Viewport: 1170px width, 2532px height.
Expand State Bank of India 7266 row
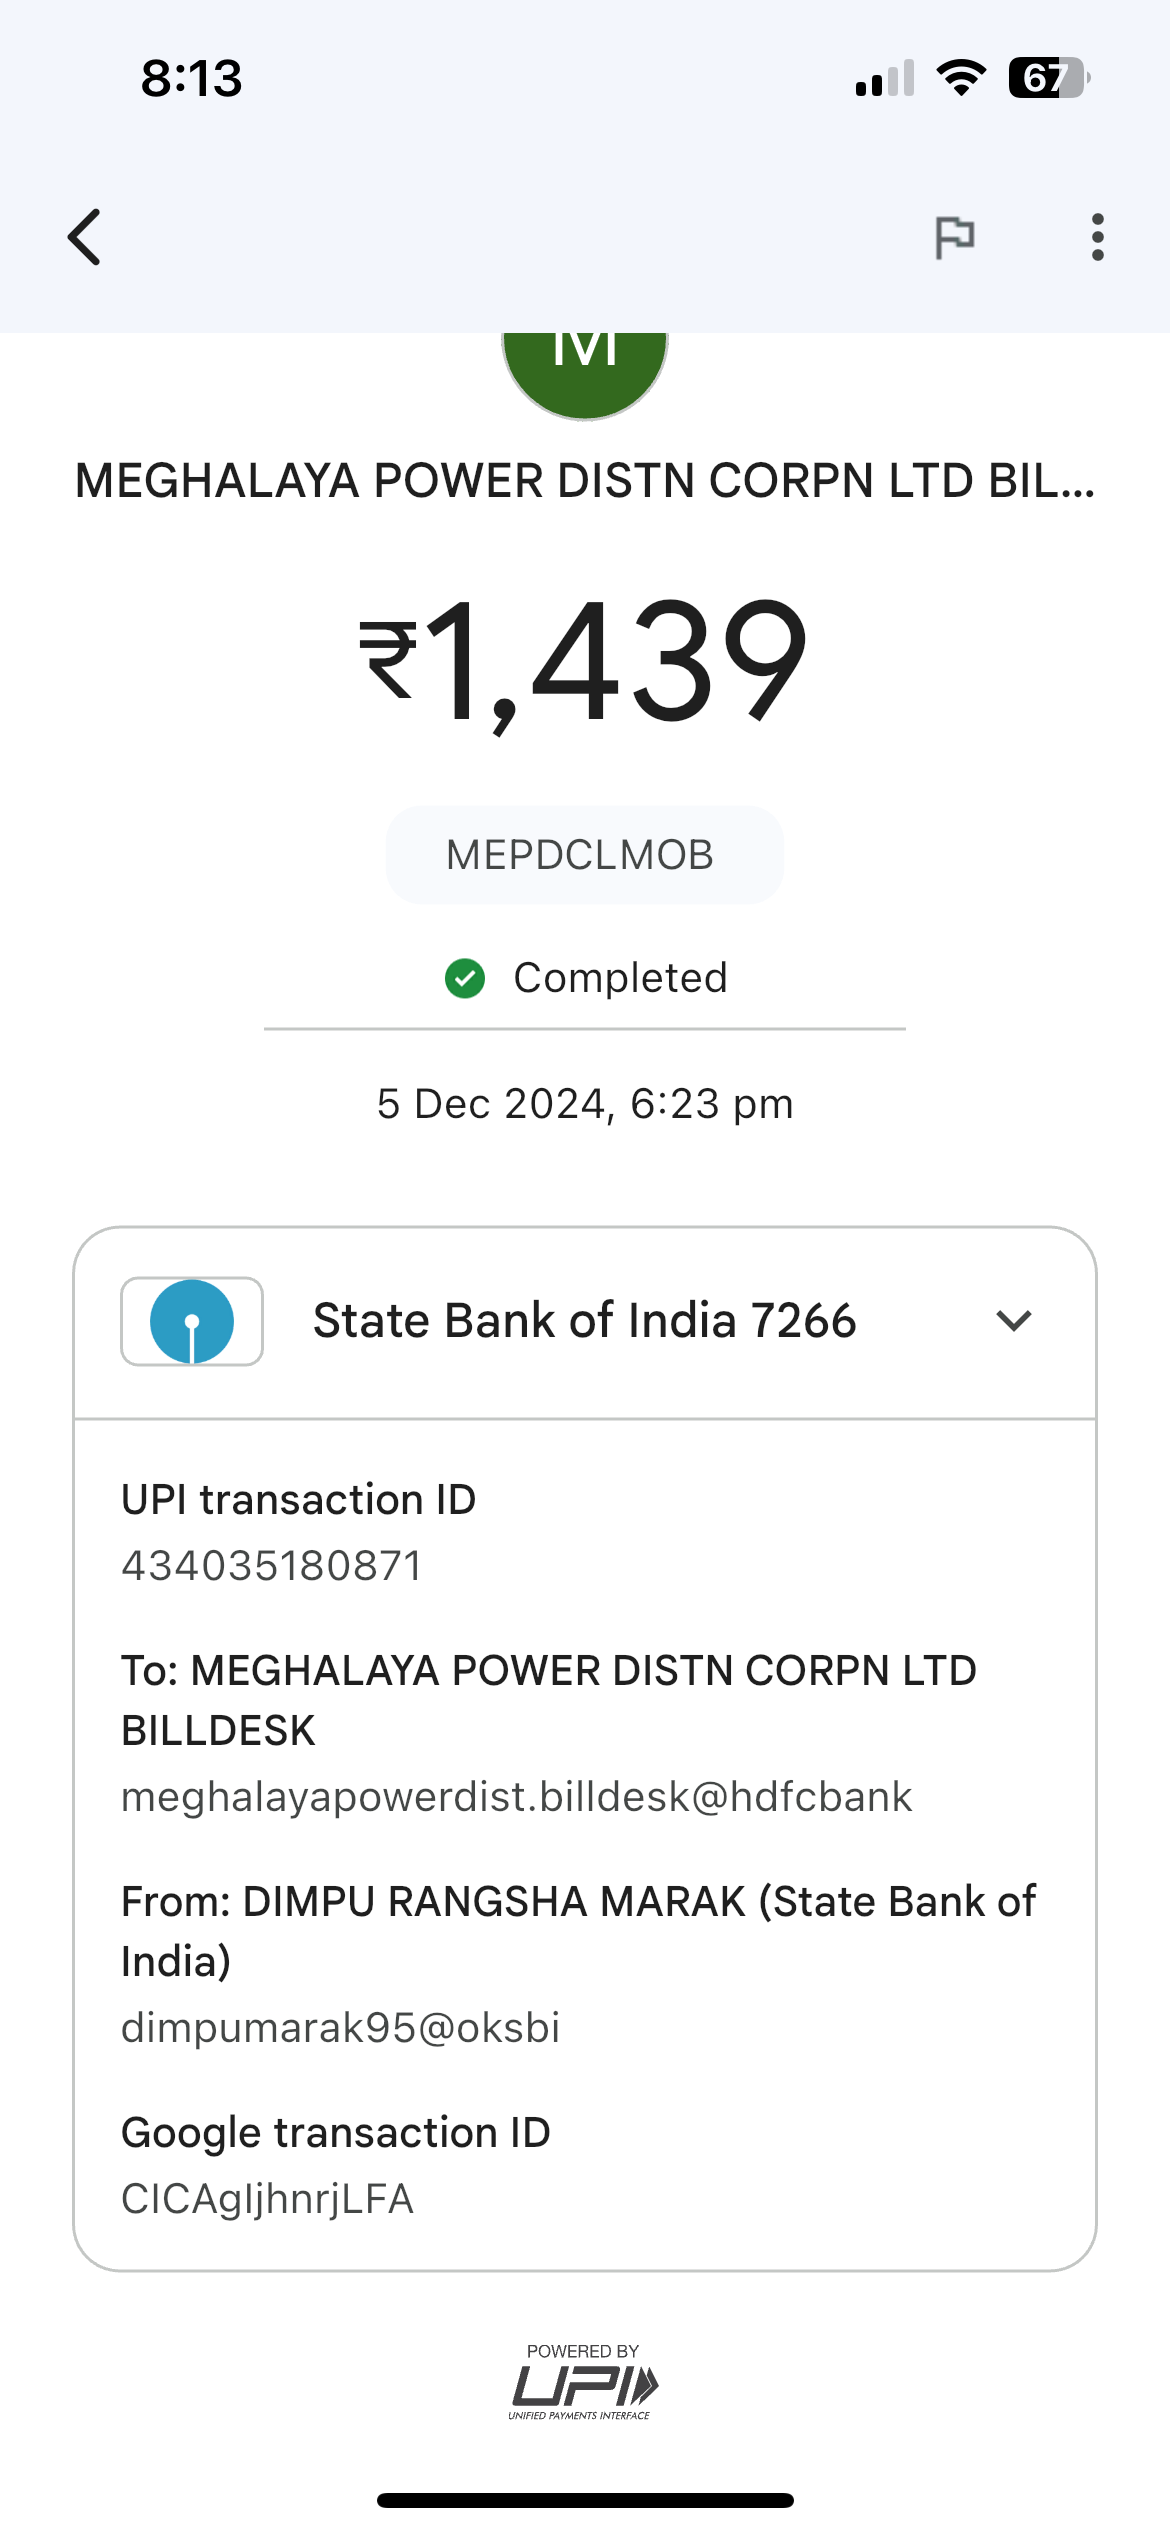point(584,1321)
